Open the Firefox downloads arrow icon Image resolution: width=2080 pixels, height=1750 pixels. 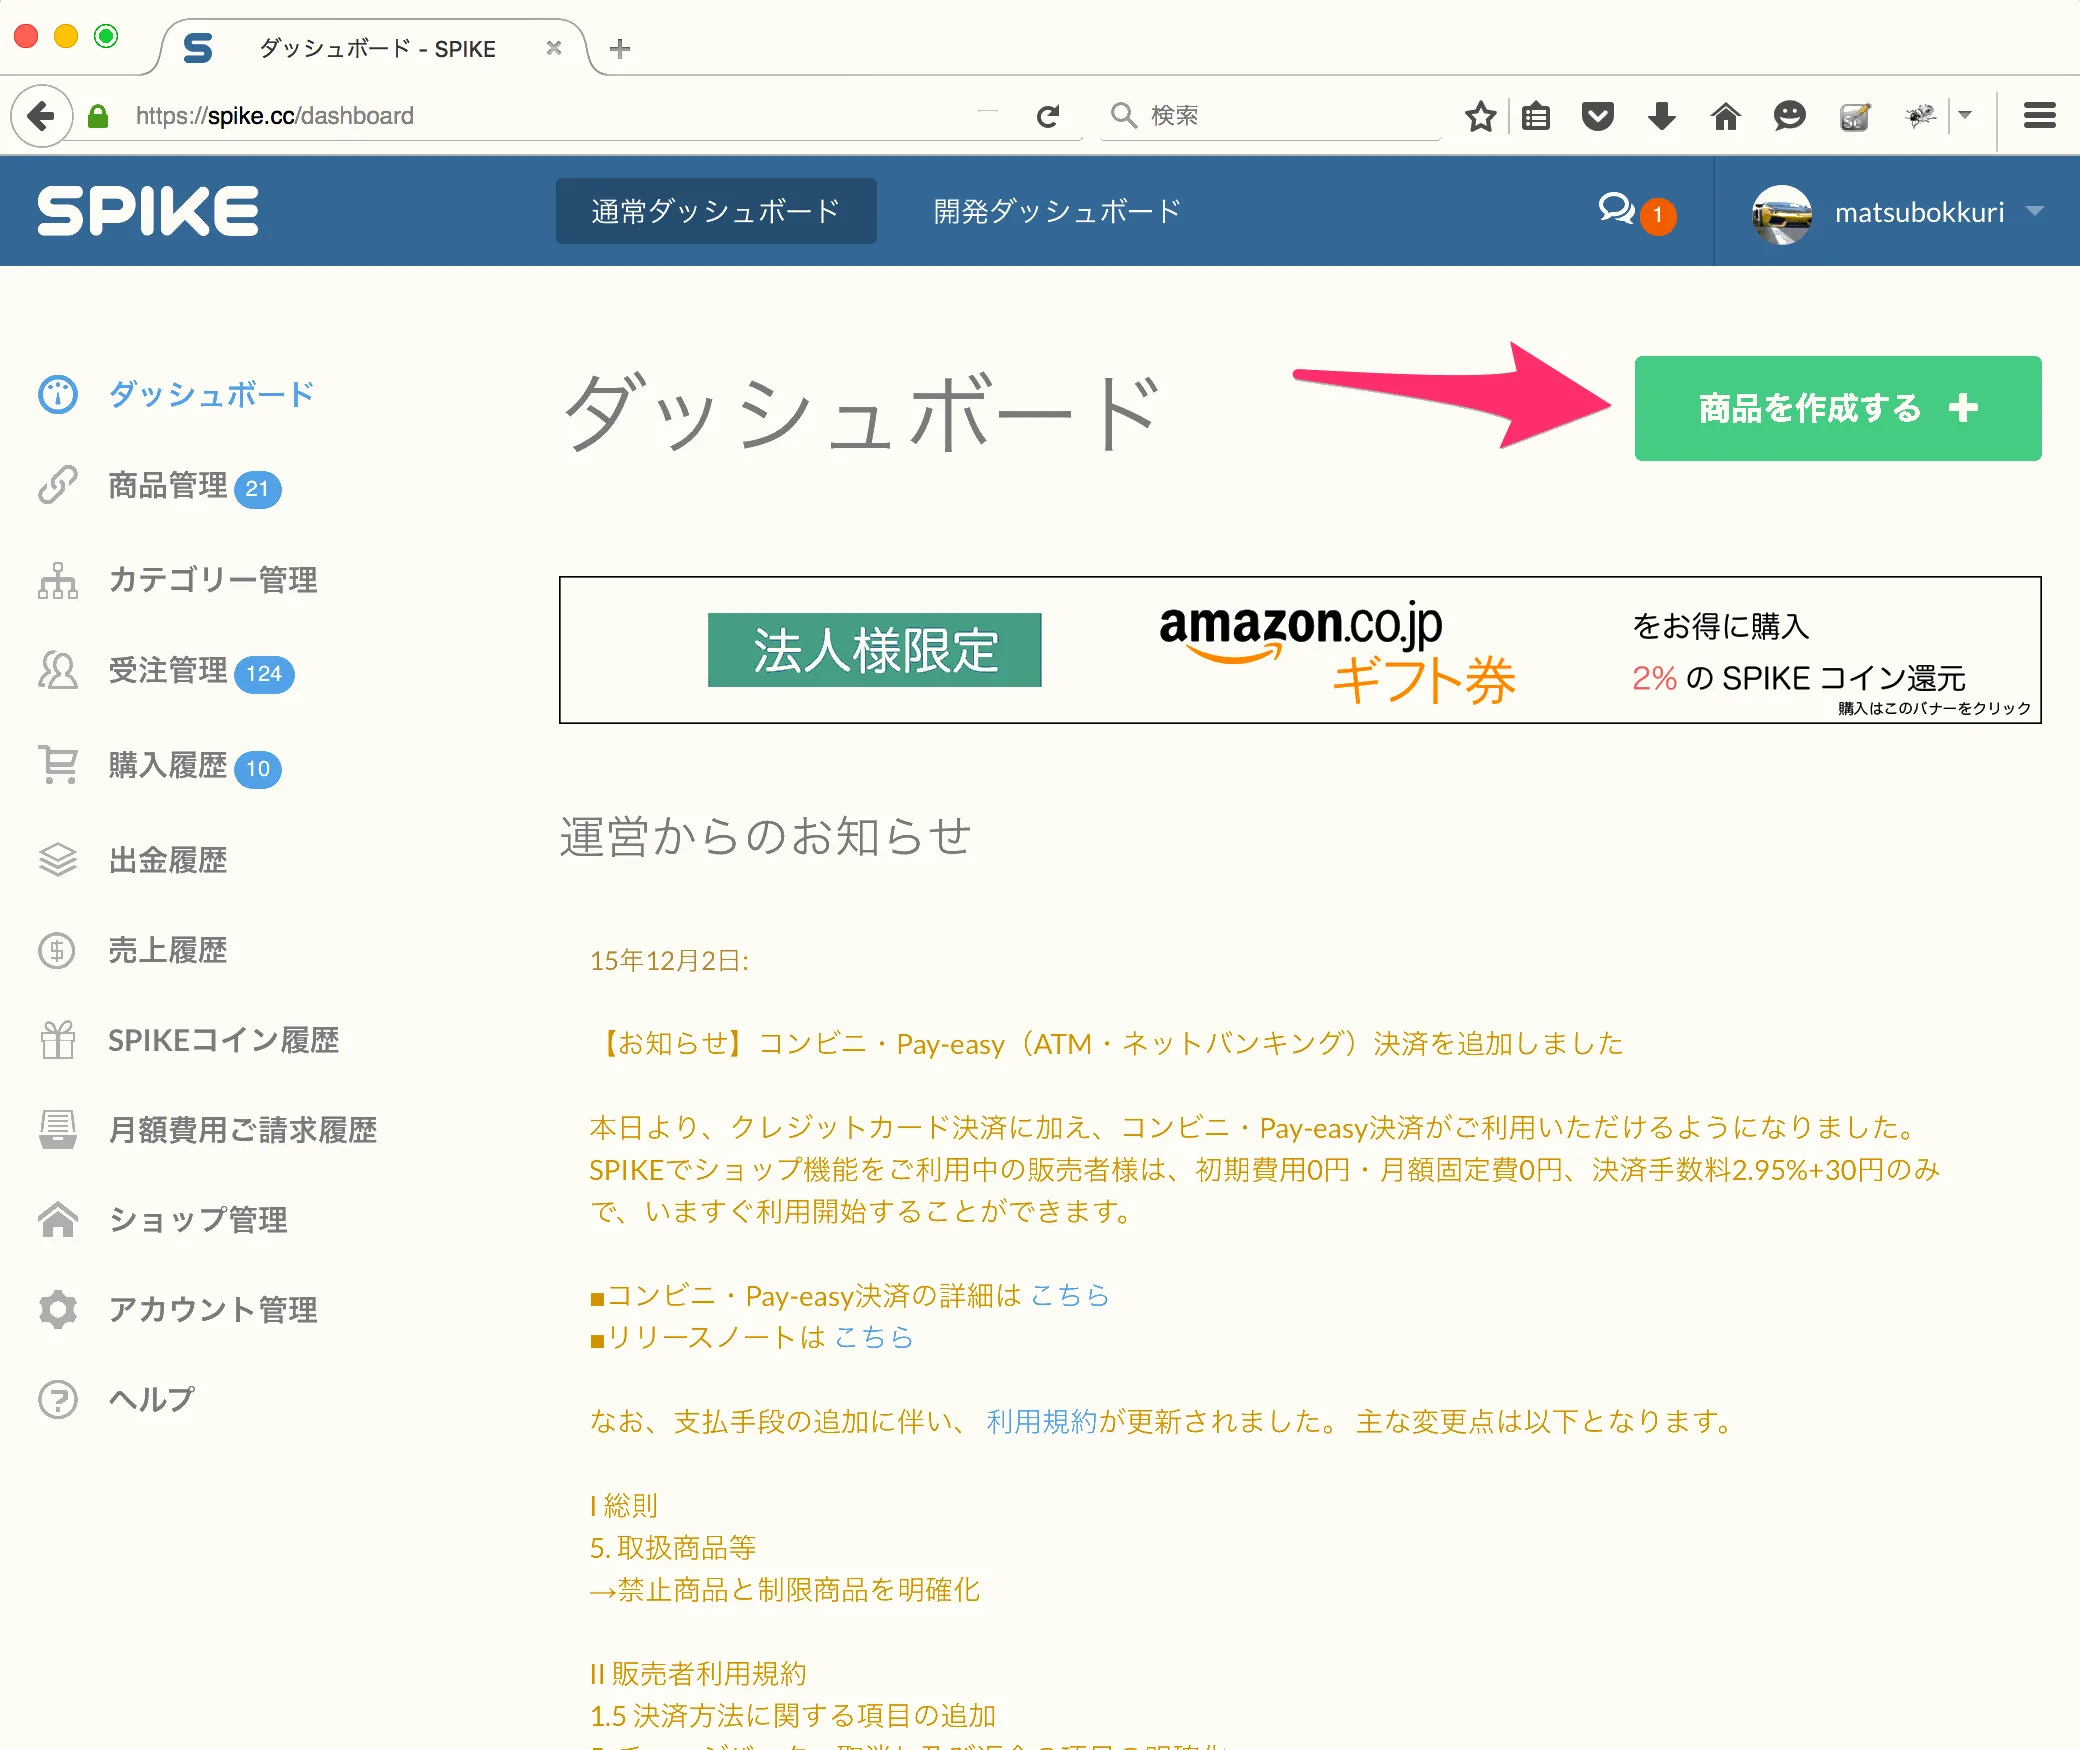click(1662, 115)
